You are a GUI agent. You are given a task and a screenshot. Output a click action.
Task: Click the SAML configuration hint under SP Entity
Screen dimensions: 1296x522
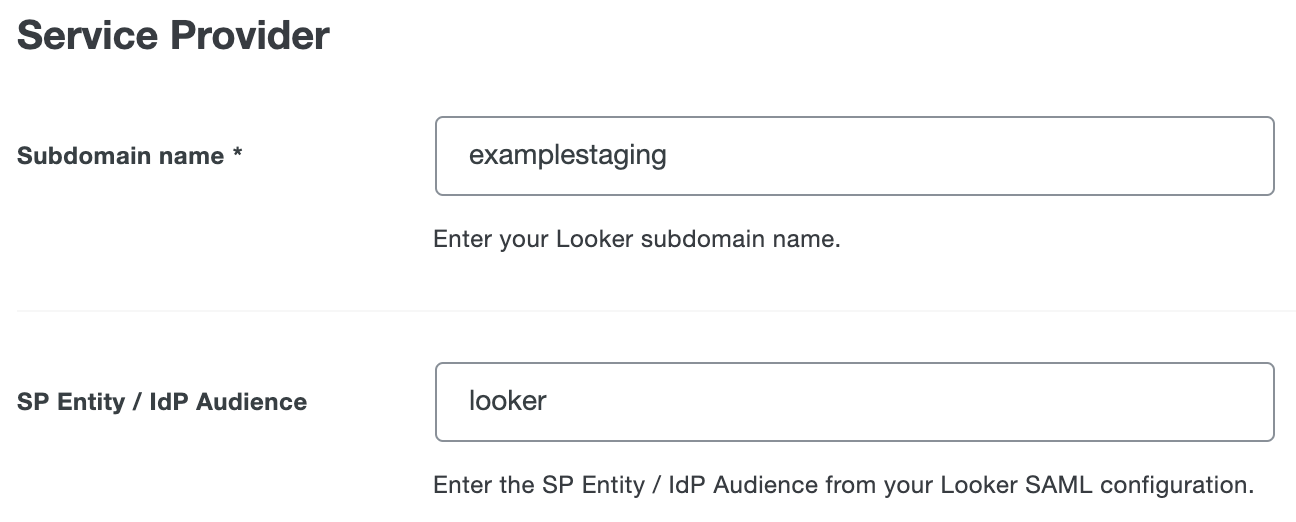842,486
